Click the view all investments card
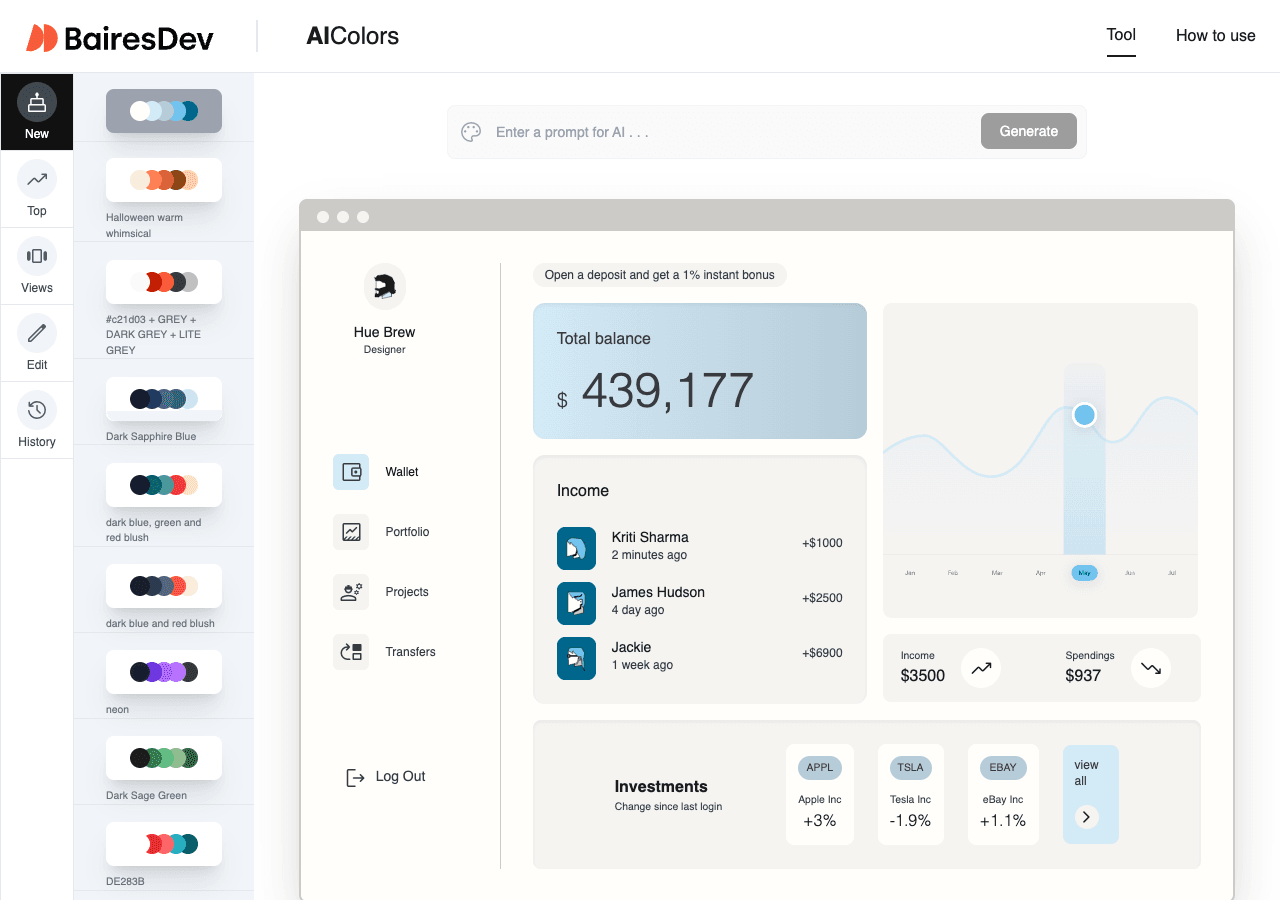 [x=1090, y=794]
